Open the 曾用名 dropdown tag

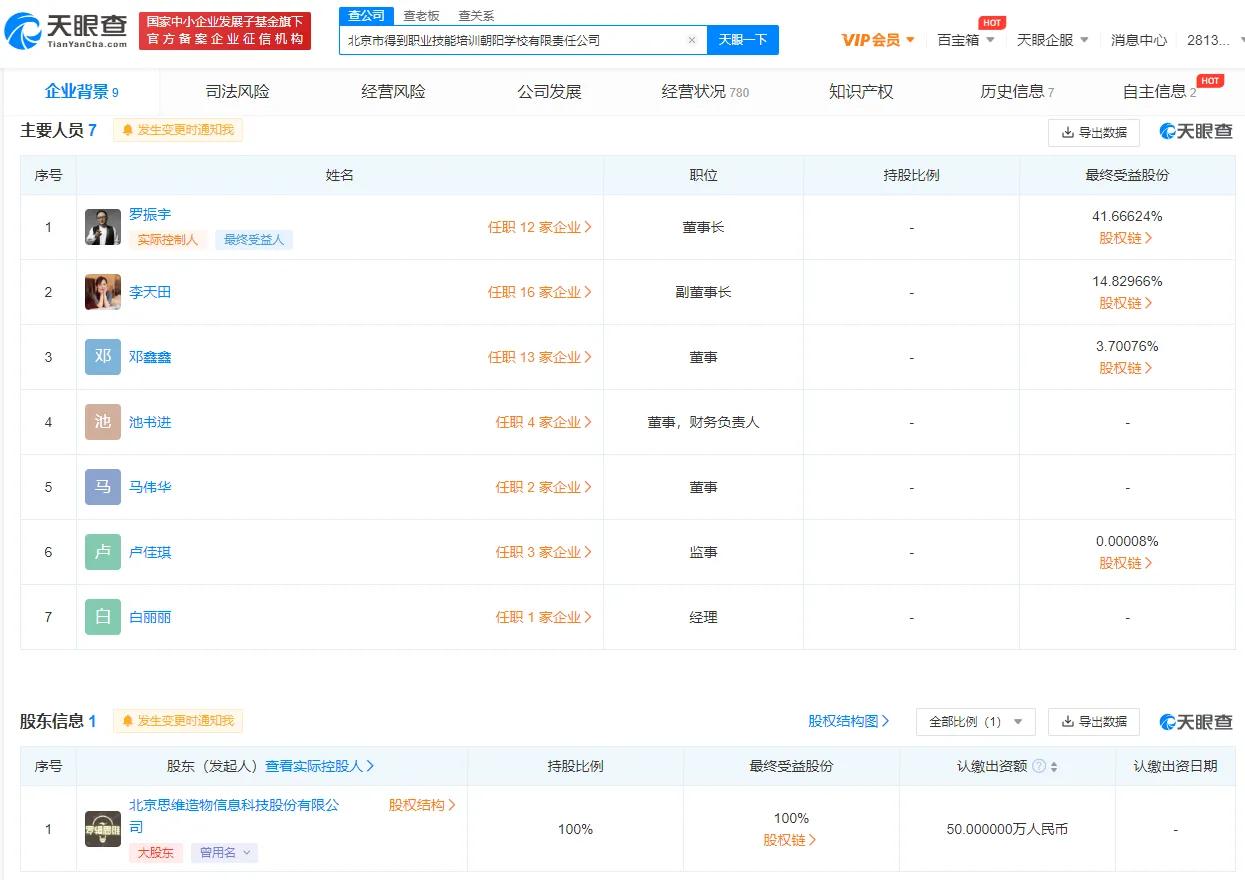tap(224, 853)
